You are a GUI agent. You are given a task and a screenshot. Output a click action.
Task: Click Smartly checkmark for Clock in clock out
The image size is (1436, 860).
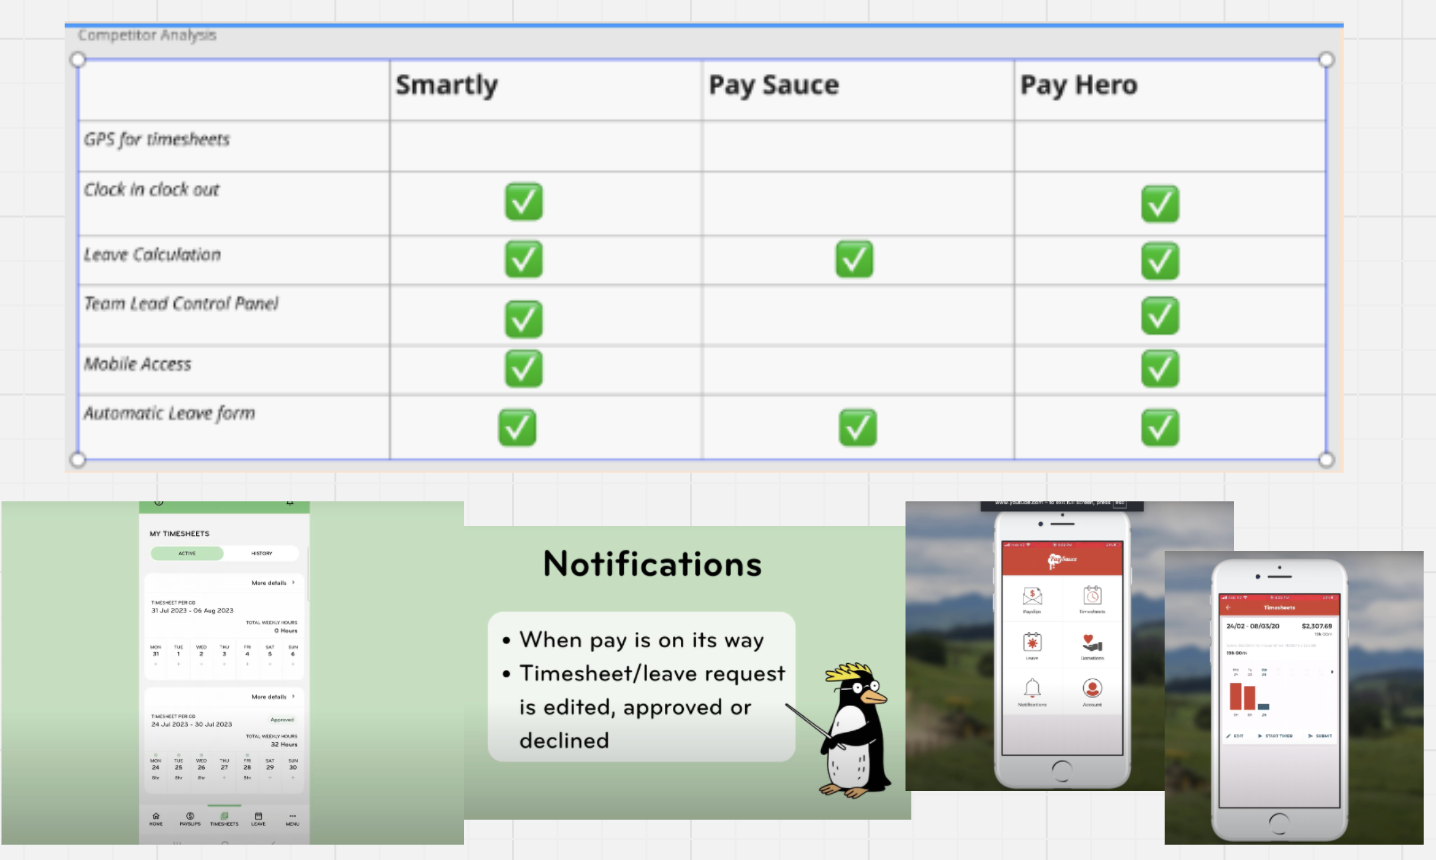point(523,201)
